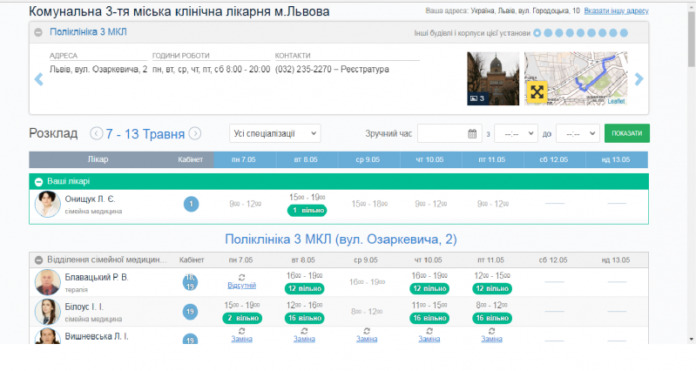Go to next building arrow
The width and height of the screenshot is (696, 371).
(x=639, y=79)
